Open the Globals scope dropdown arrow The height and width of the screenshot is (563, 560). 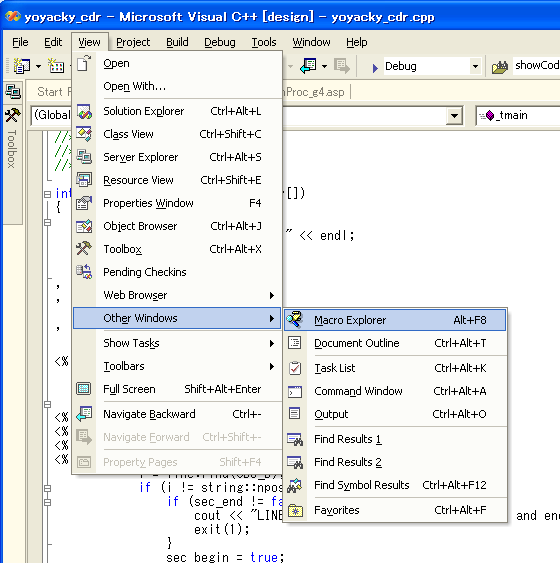[454, 116]
